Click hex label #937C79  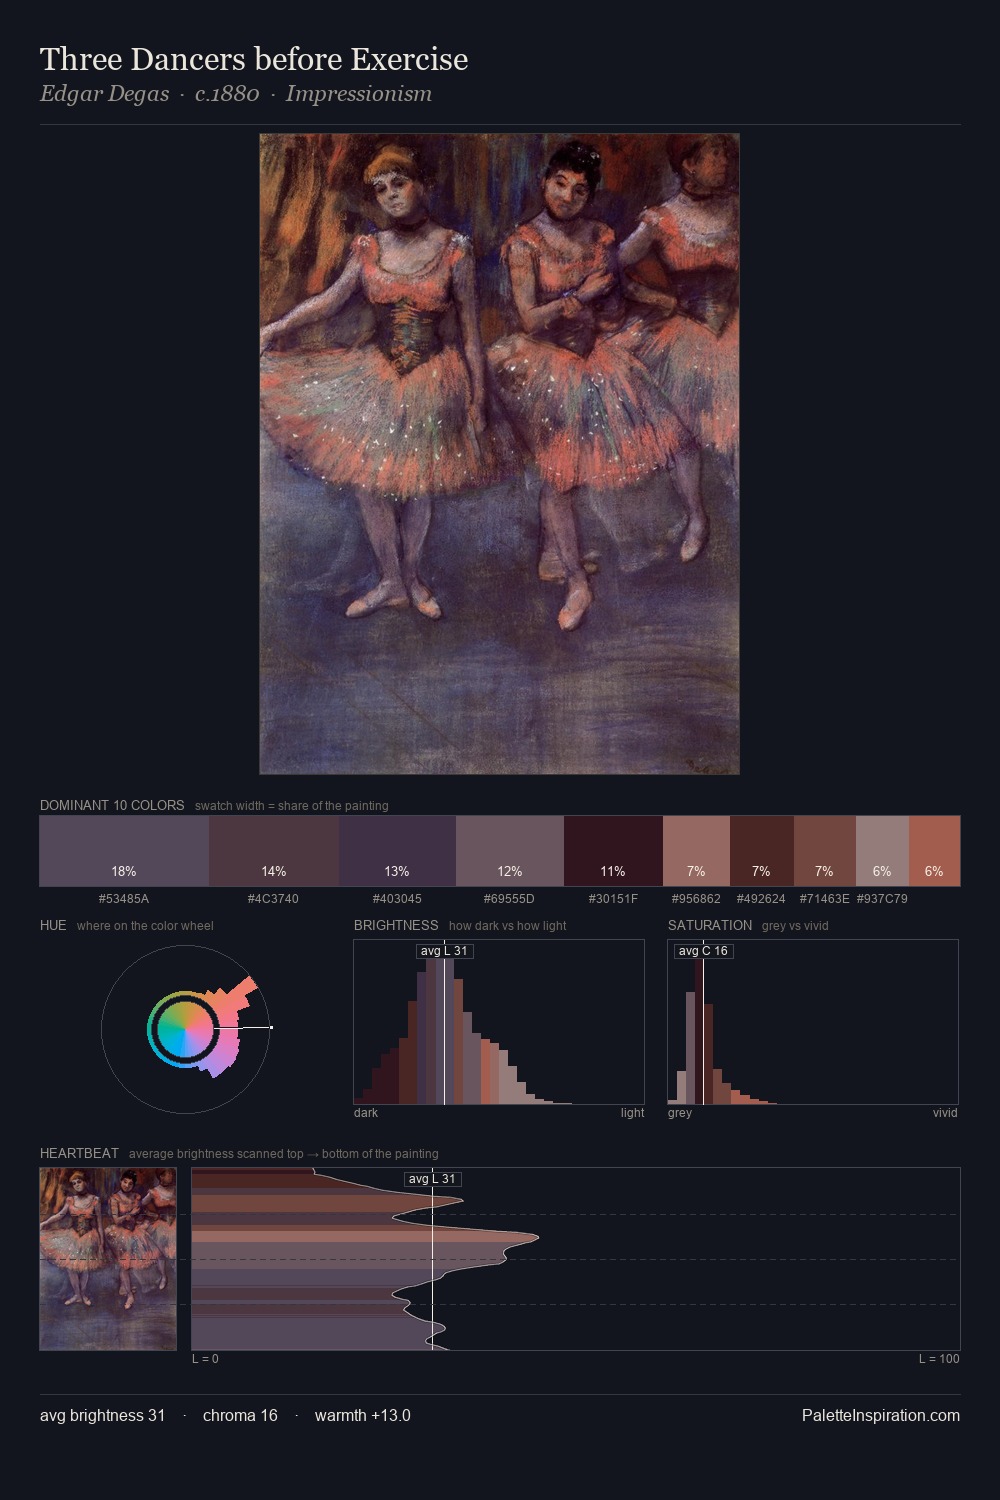click(882, 899)
